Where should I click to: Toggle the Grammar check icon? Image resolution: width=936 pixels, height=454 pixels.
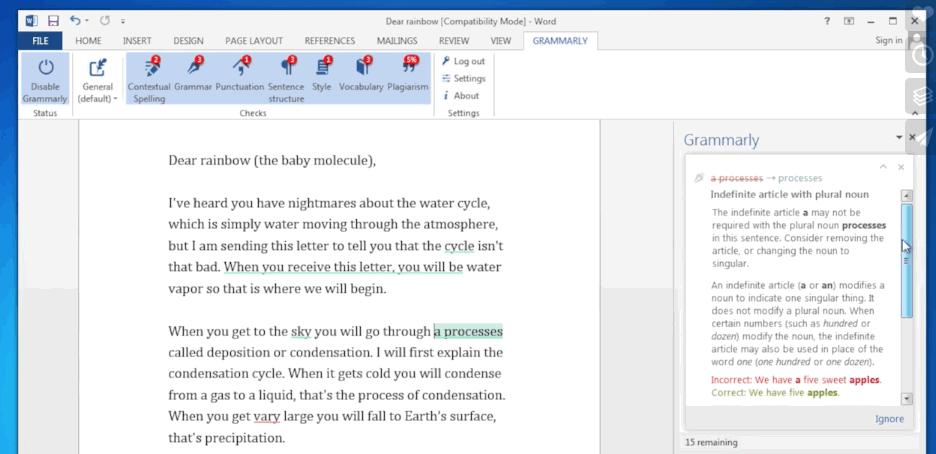click(193, 68)
